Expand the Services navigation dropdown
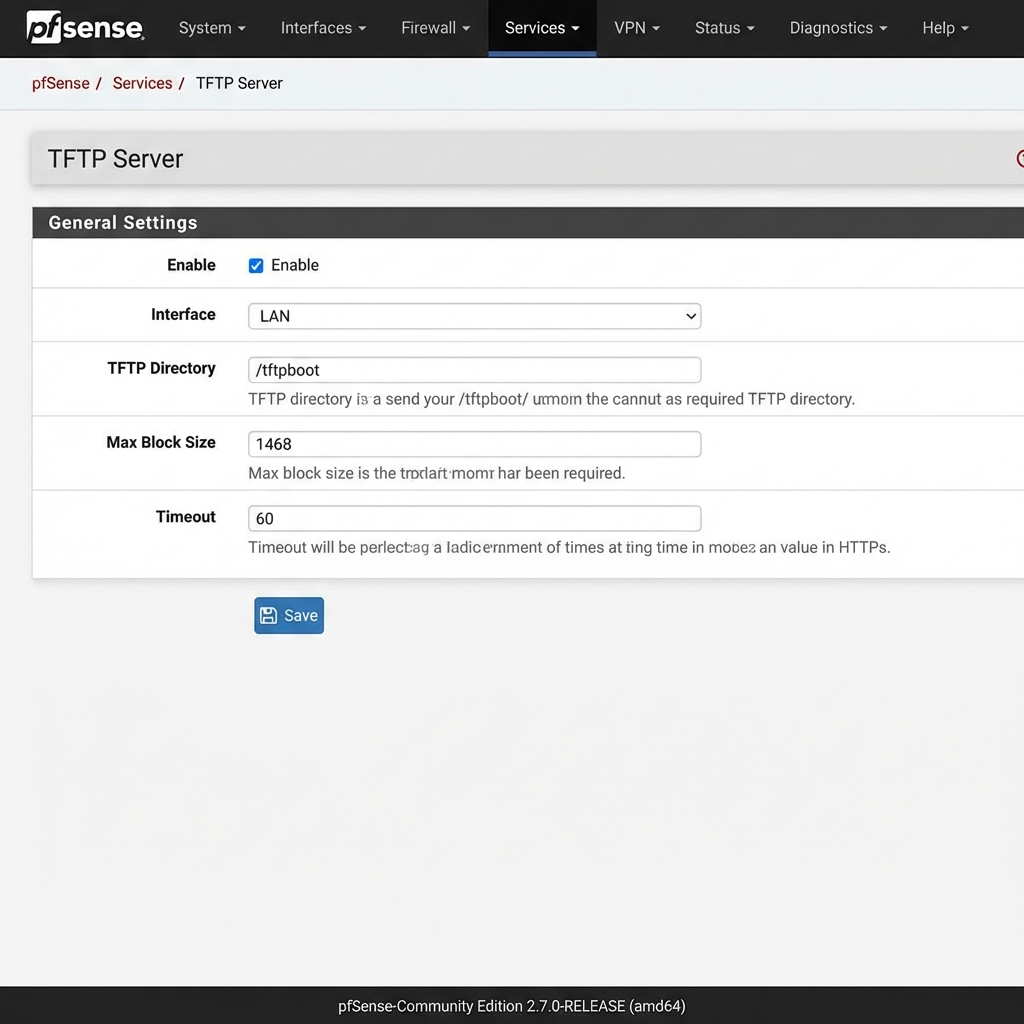 tap(541, 28)
